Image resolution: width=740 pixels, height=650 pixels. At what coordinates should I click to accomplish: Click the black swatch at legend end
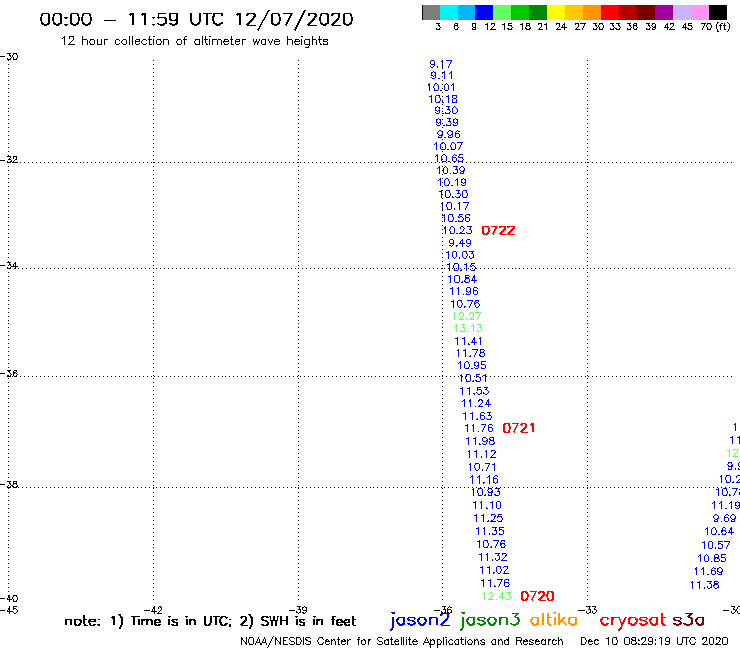717,12
